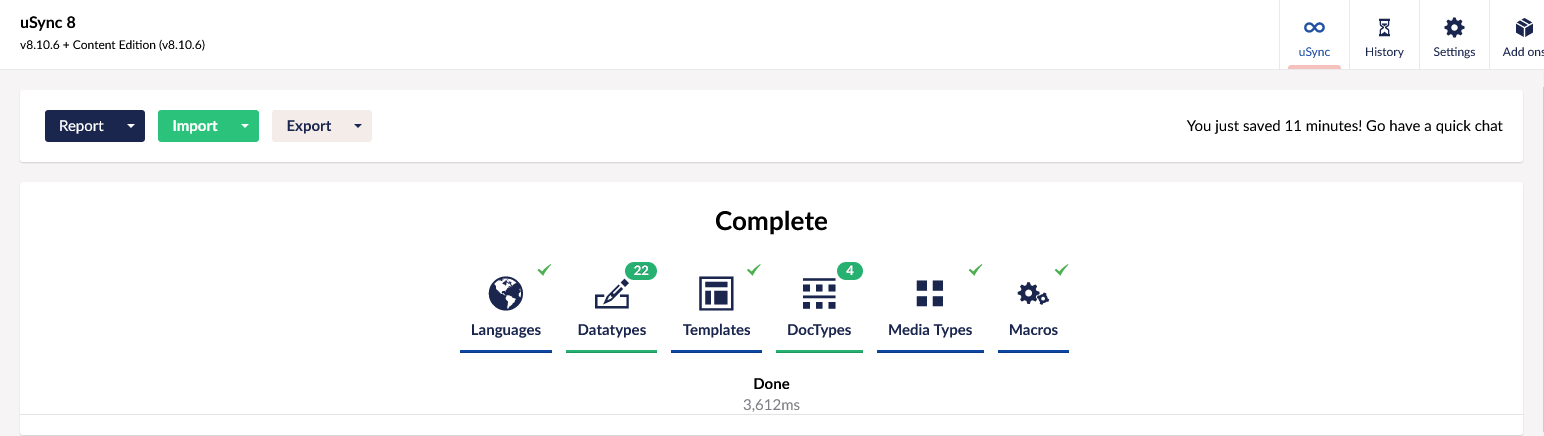Select the Media Types squares icon
This screenshot has height=436, width=1544.
click(930, 294)
